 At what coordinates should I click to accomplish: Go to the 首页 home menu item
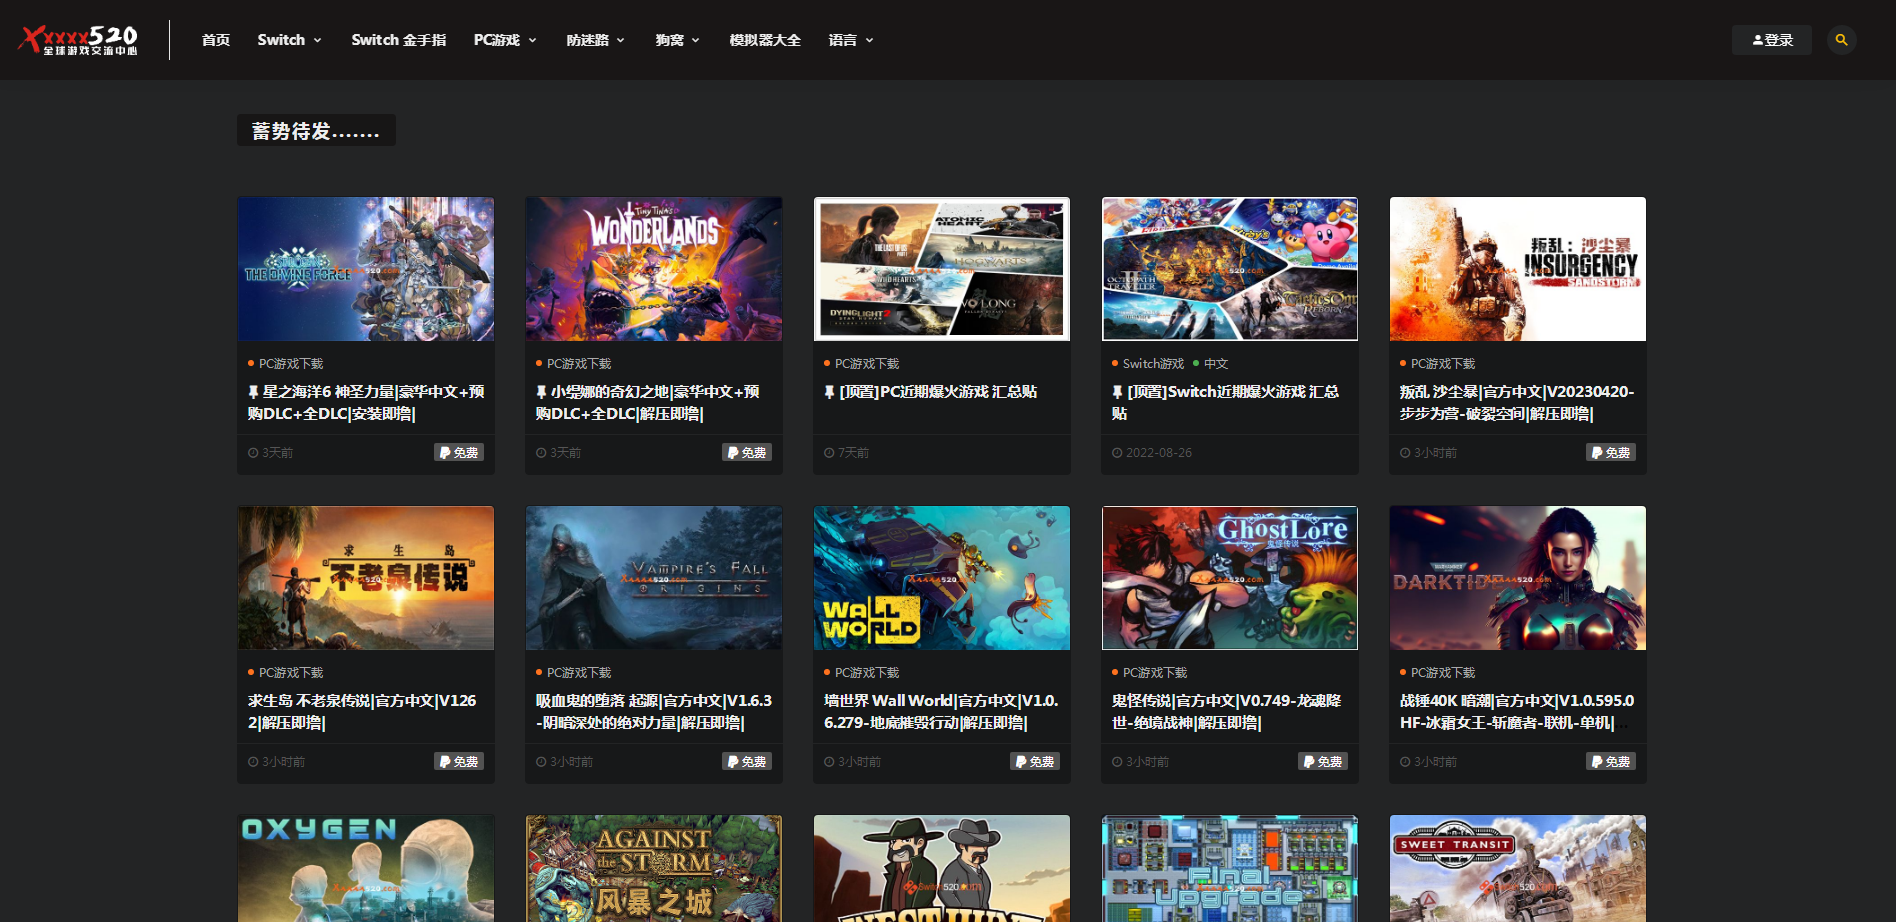(216, 40)
